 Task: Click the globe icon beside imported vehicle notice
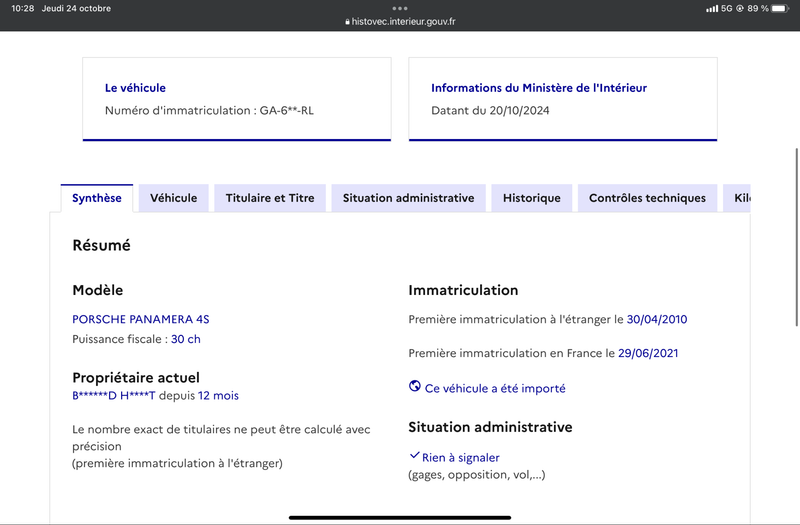pos(415,386)
